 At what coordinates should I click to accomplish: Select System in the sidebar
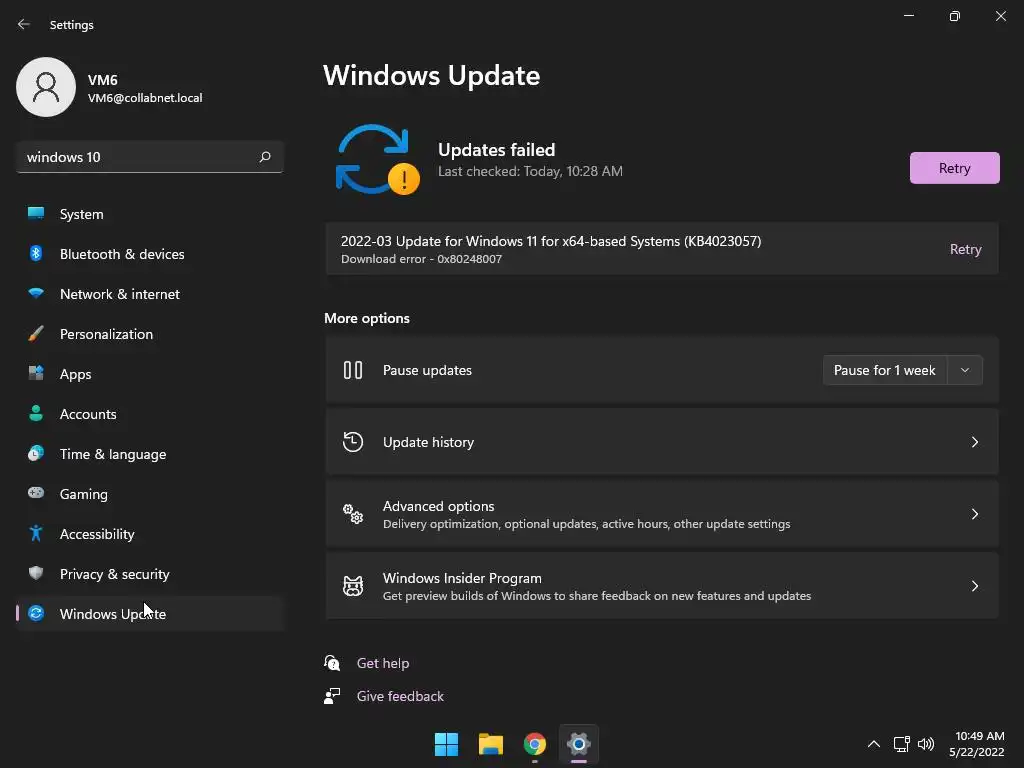(x=150, y=214)
